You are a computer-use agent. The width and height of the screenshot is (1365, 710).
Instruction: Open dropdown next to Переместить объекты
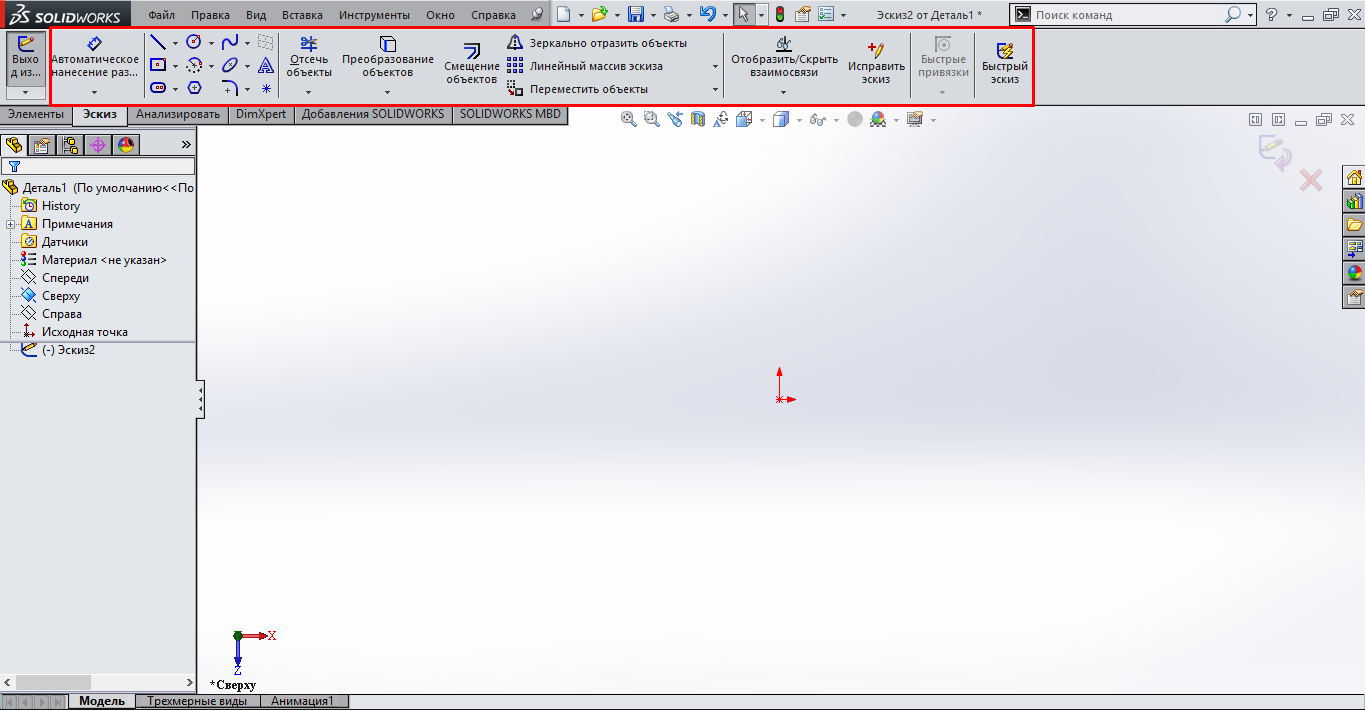coord(715,89)
